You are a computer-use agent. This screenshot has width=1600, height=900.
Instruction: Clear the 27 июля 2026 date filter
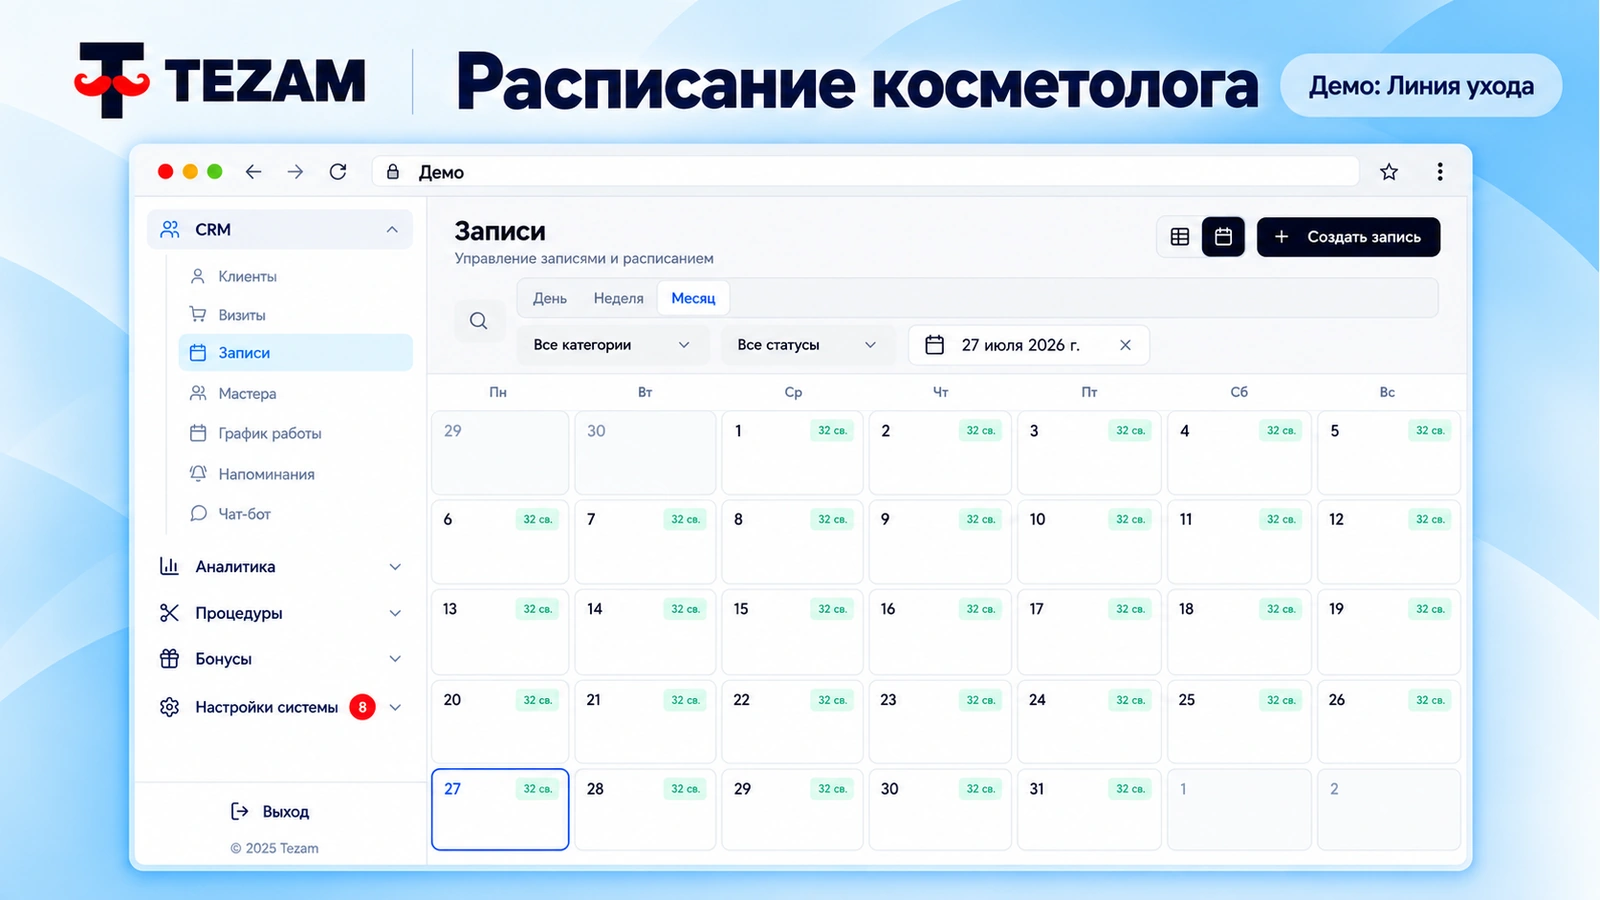(1125, 345)
